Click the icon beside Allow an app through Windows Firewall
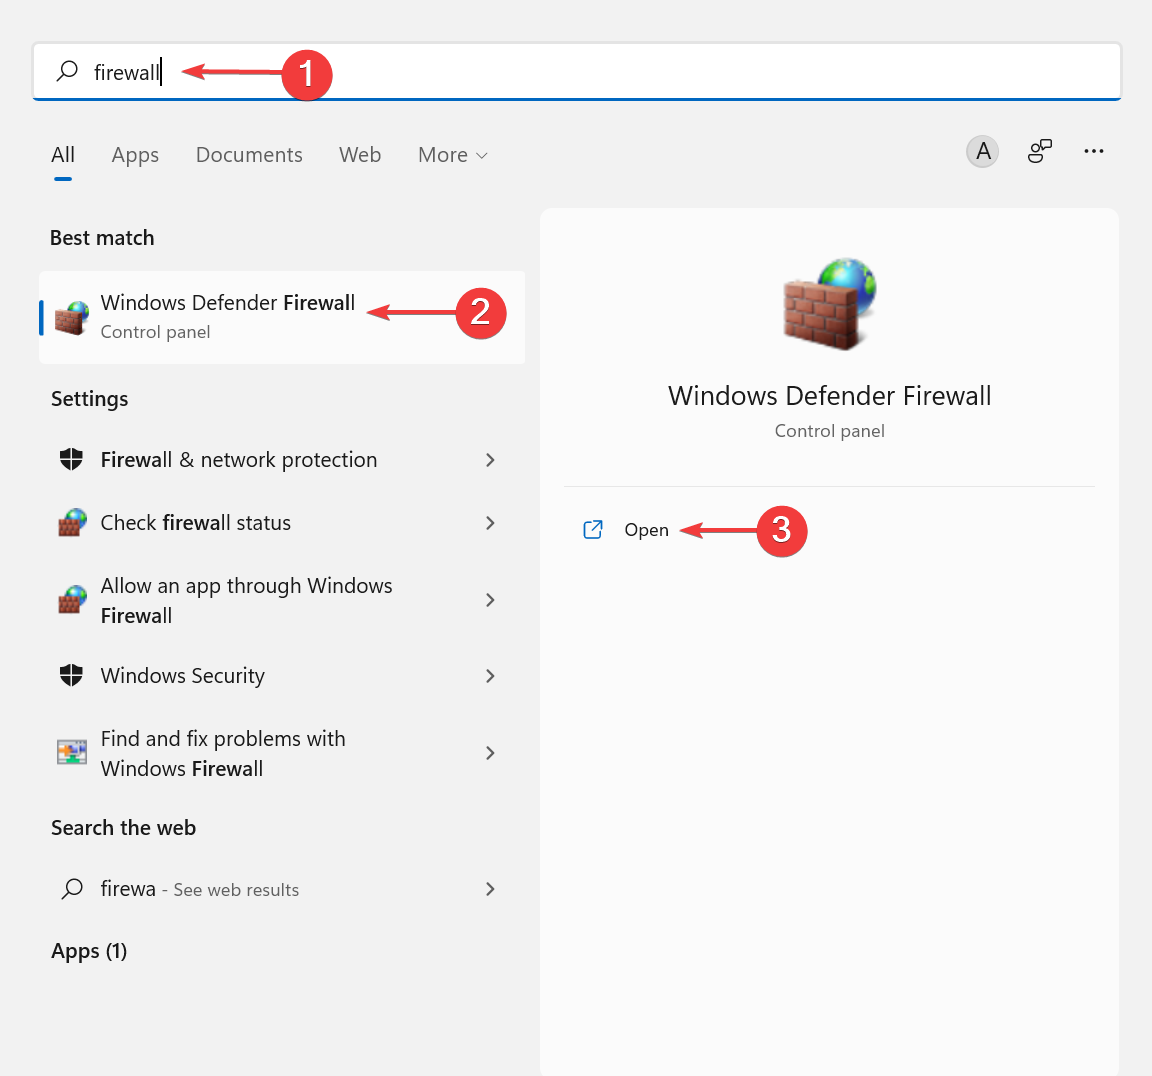The height and width of the screenshot is (1076, 1152). [x=72, y=599]
